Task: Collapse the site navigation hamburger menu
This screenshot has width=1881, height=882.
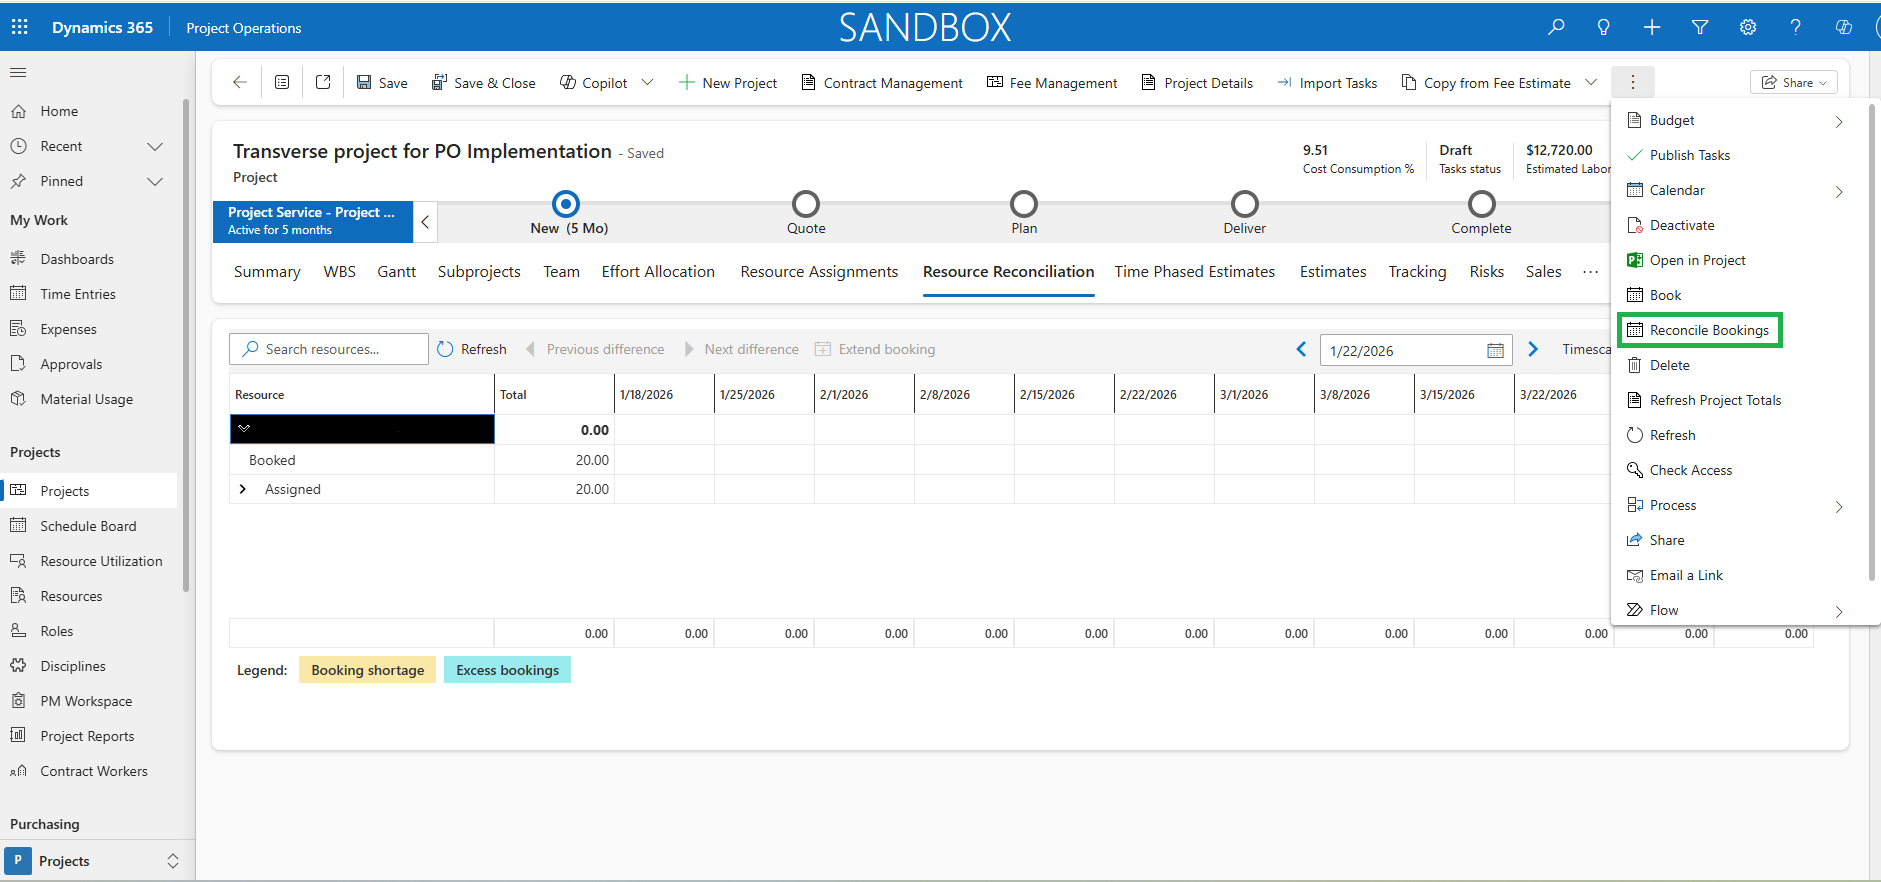Action: point(18,72)
